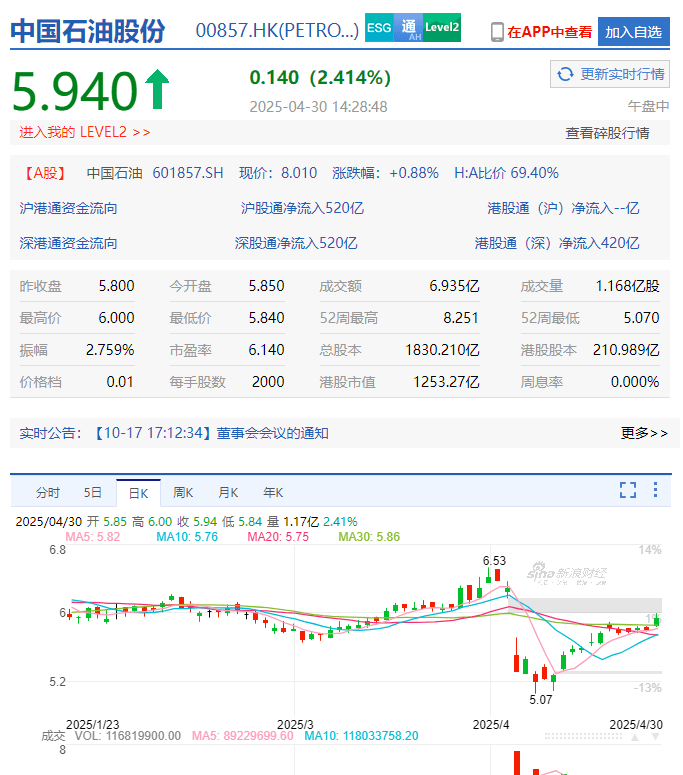Screen dimensions: 683x775
Task: Click the 沪股通净流入520亿 text
Action: [x=302, y=208]
